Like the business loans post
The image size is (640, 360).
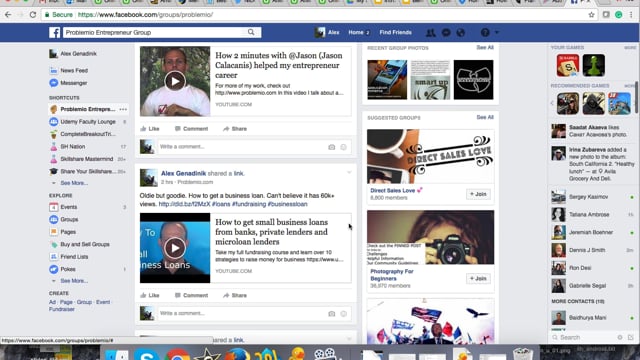[150, 295]
